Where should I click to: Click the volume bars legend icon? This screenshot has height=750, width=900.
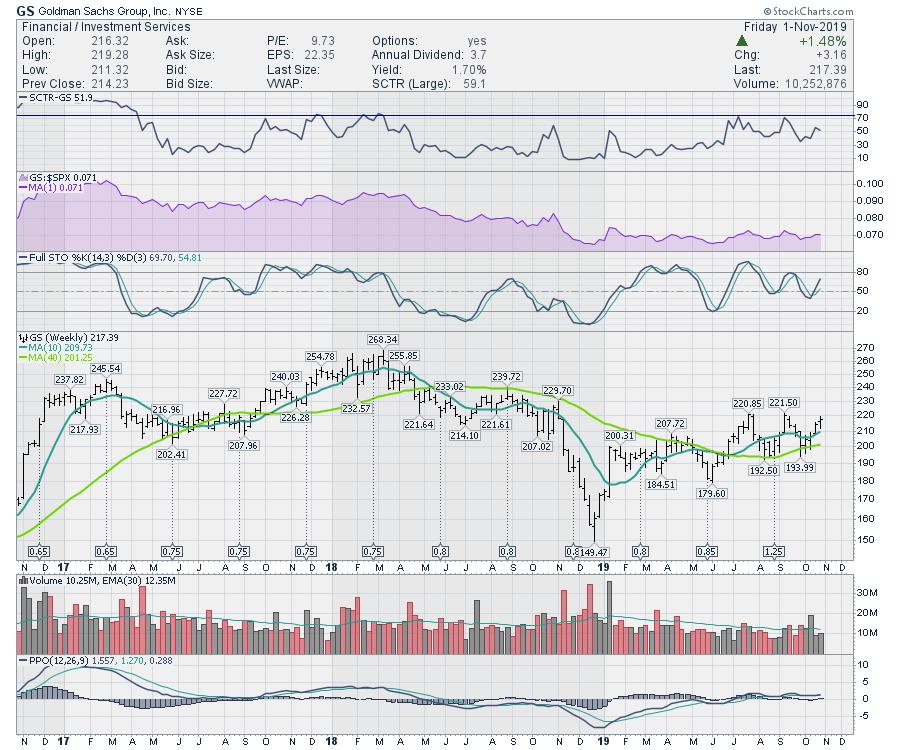click(23, 581)
